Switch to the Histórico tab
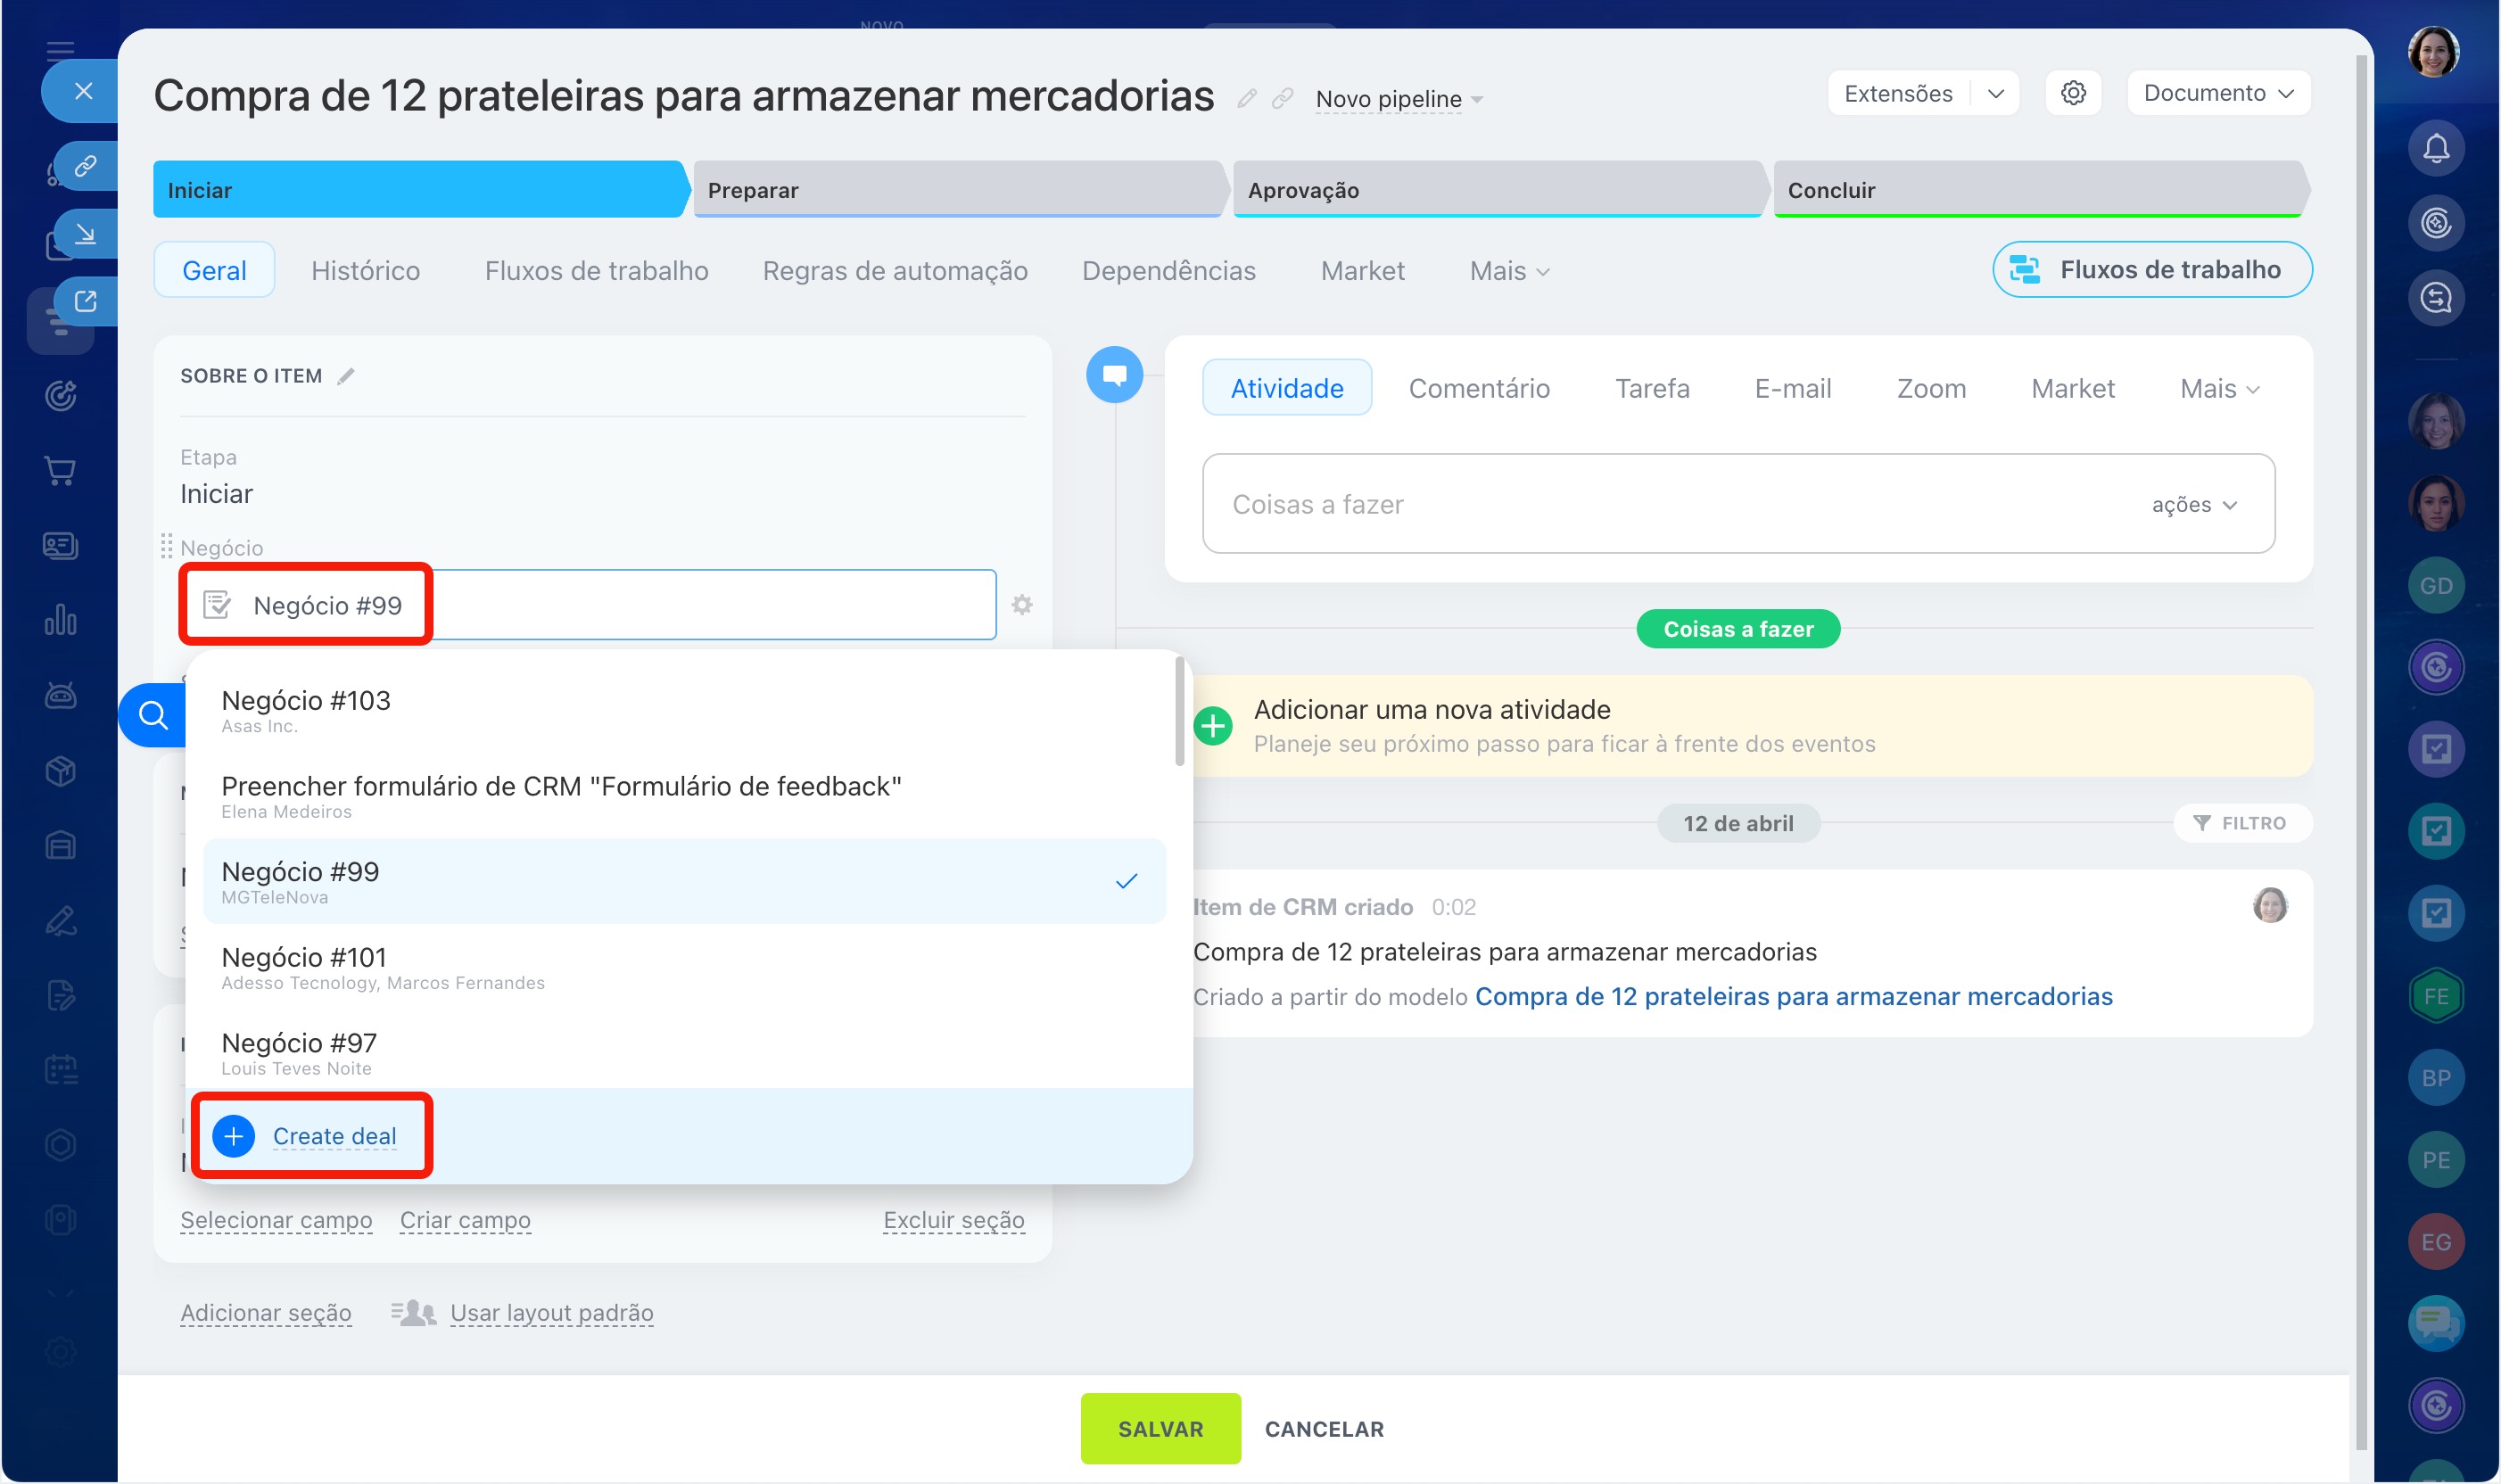 click(365, 271)
